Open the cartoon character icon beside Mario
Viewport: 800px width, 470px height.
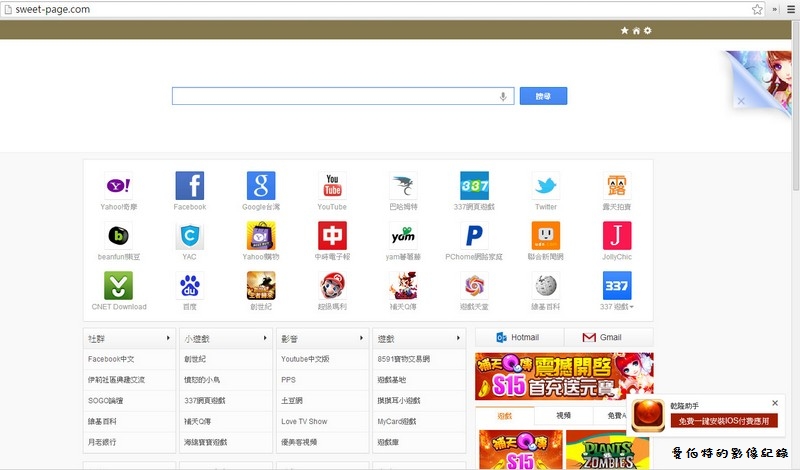403,286
